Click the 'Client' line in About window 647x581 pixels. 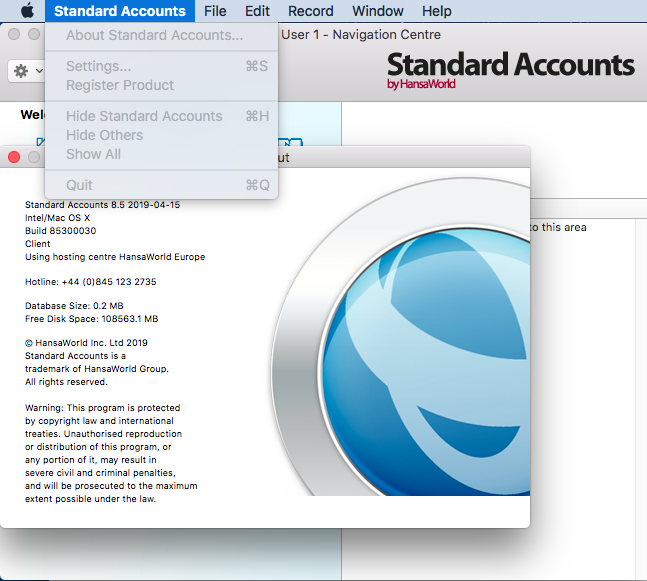click(38, 244)
